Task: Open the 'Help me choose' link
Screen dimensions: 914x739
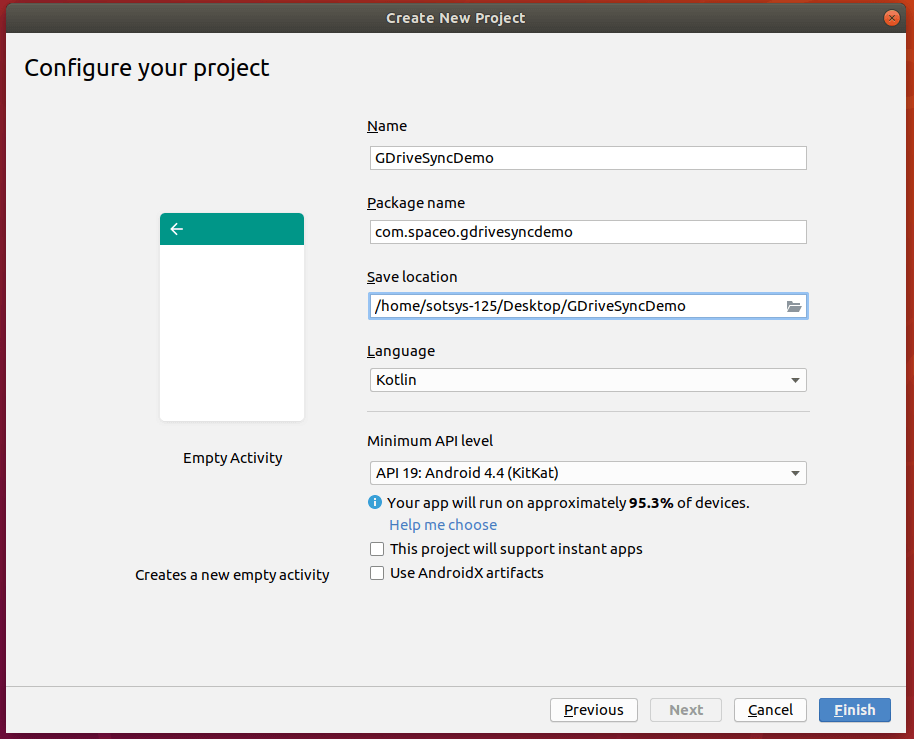Action: [443, 525]
